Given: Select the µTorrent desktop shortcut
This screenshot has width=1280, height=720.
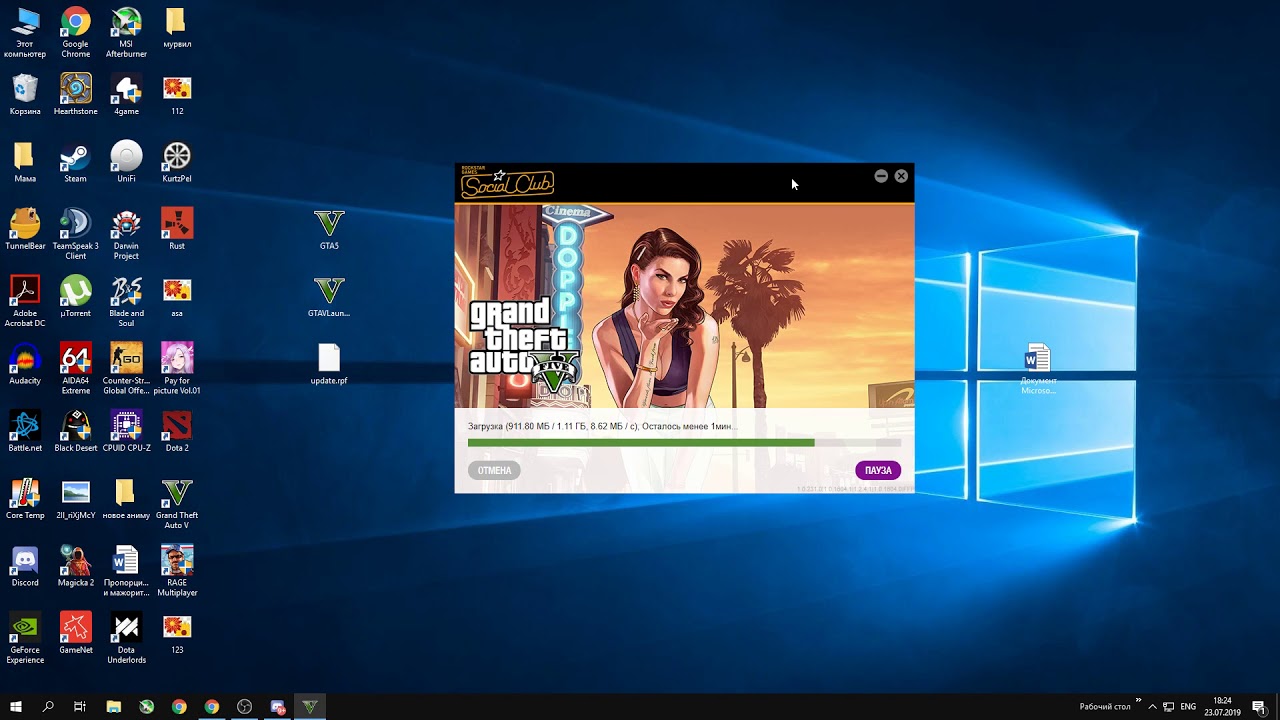Looking at the screenshot, I should [75, 296].
